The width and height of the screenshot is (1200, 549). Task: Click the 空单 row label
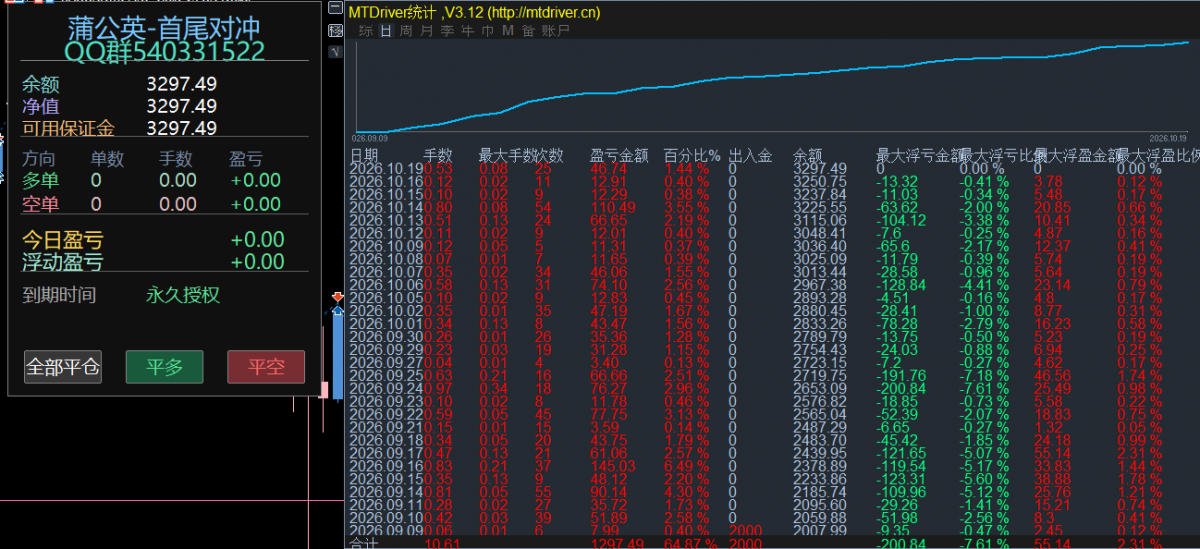40,204
